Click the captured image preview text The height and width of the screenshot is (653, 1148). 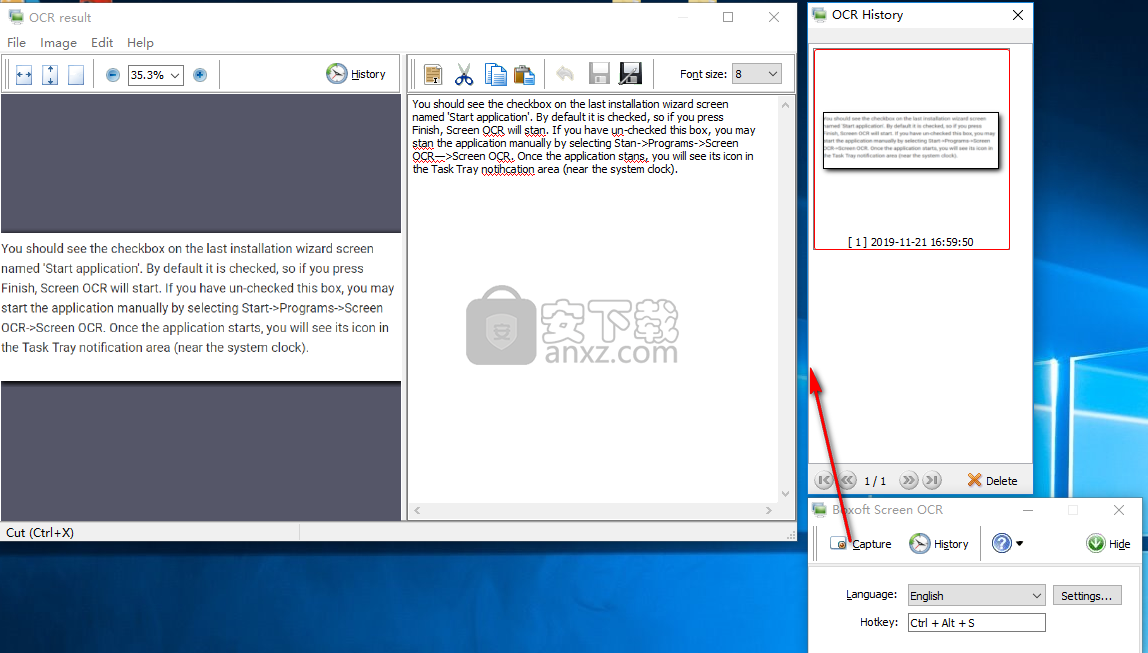click(x=196, y=298)
